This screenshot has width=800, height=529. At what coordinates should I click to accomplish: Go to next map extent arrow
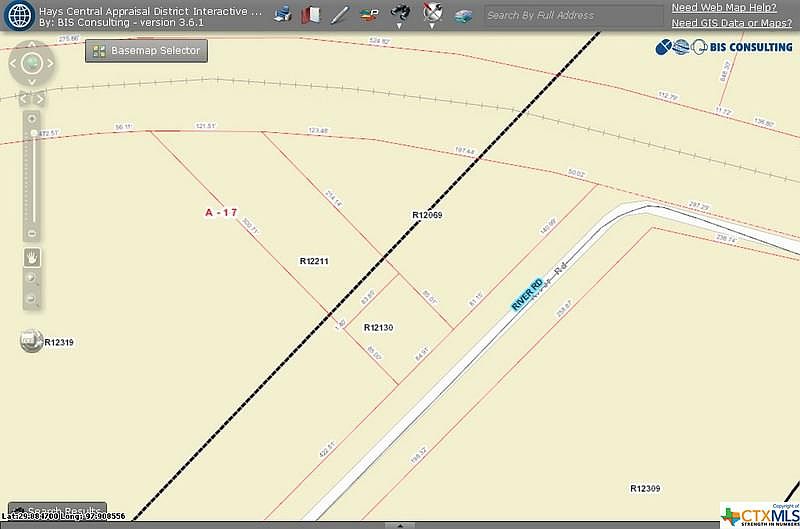coord(40,99)
